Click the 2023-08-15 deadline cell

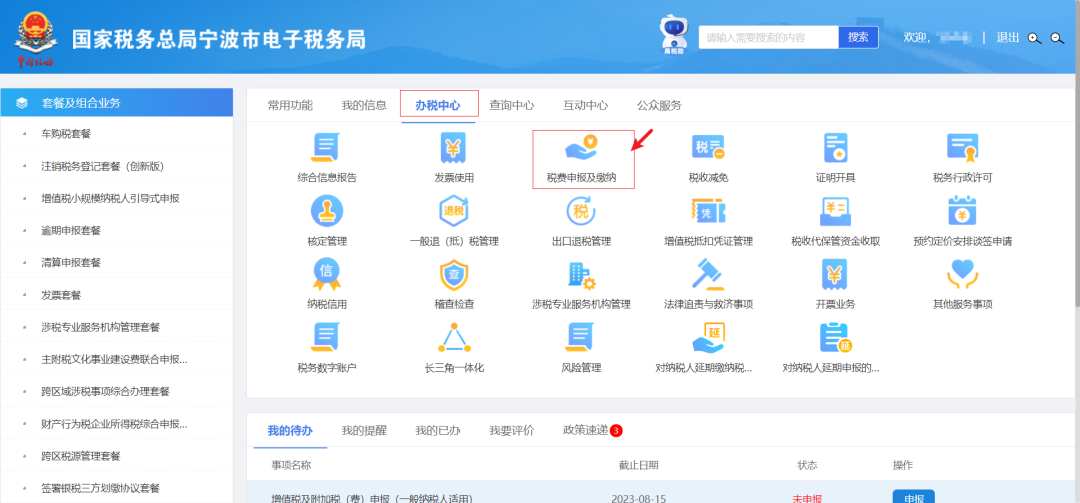(638, 498)
